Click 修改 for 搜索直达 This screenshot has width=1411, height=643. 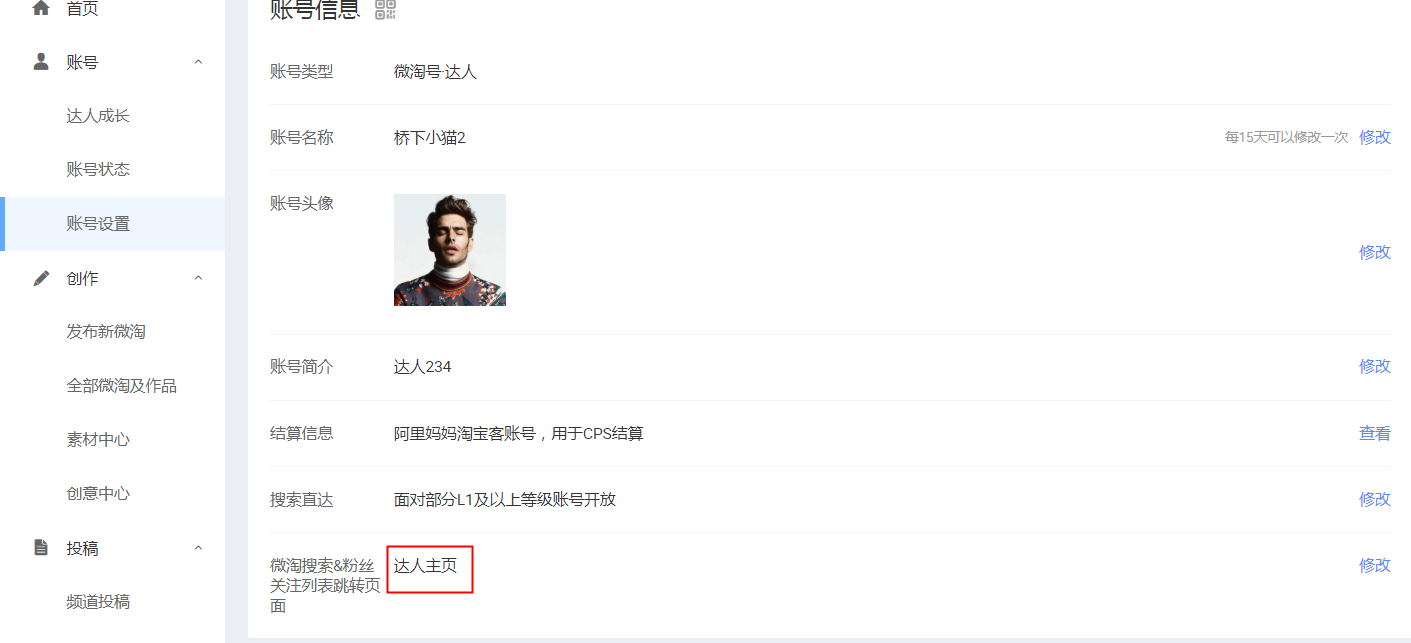click(x=1375, y=499)
